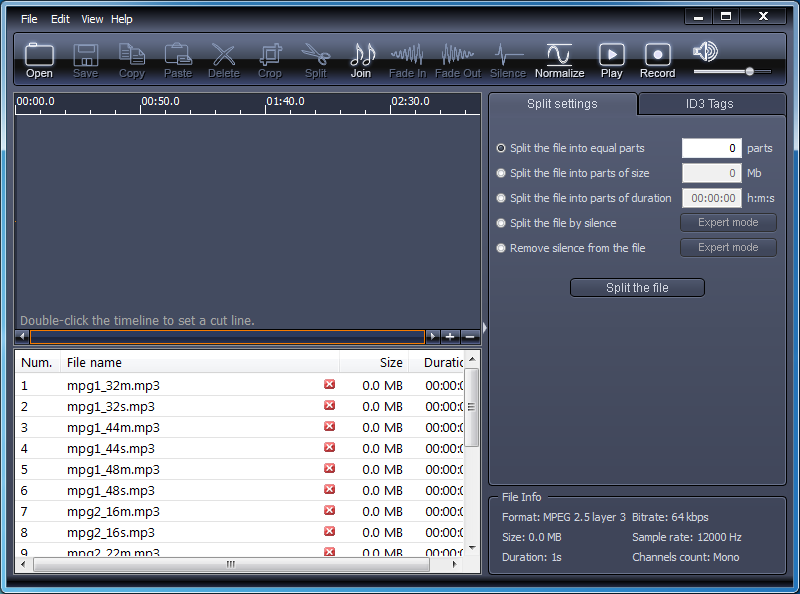The image size is (800, 594).
Task: Mute audio using the speaker icon
Action: [x=706, y=52]
